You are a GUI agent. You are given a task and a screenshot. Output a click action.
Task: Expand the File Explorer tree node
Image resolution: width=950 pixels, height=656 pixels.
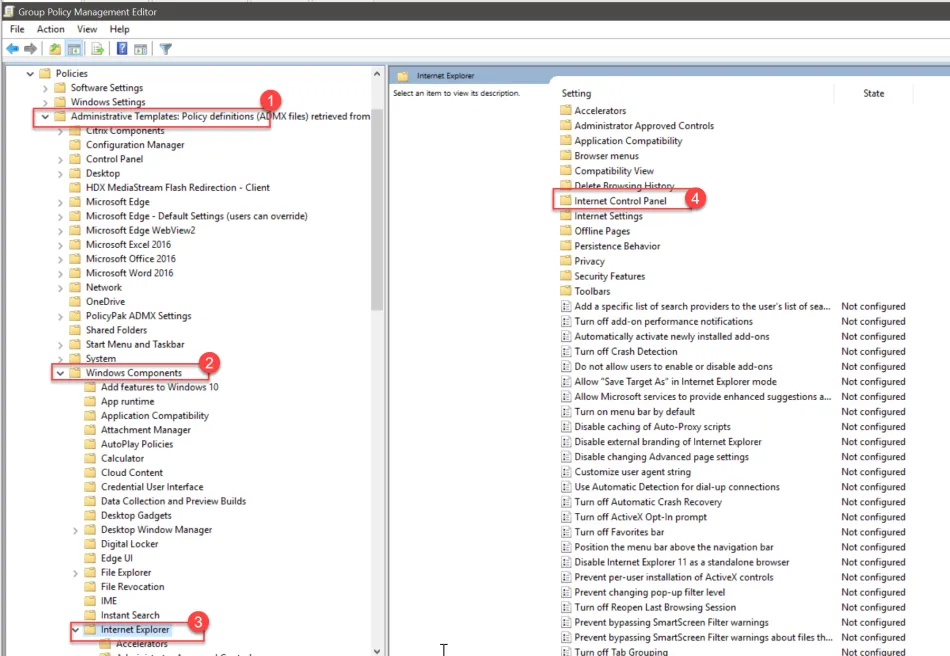click(x=75, y=573)
